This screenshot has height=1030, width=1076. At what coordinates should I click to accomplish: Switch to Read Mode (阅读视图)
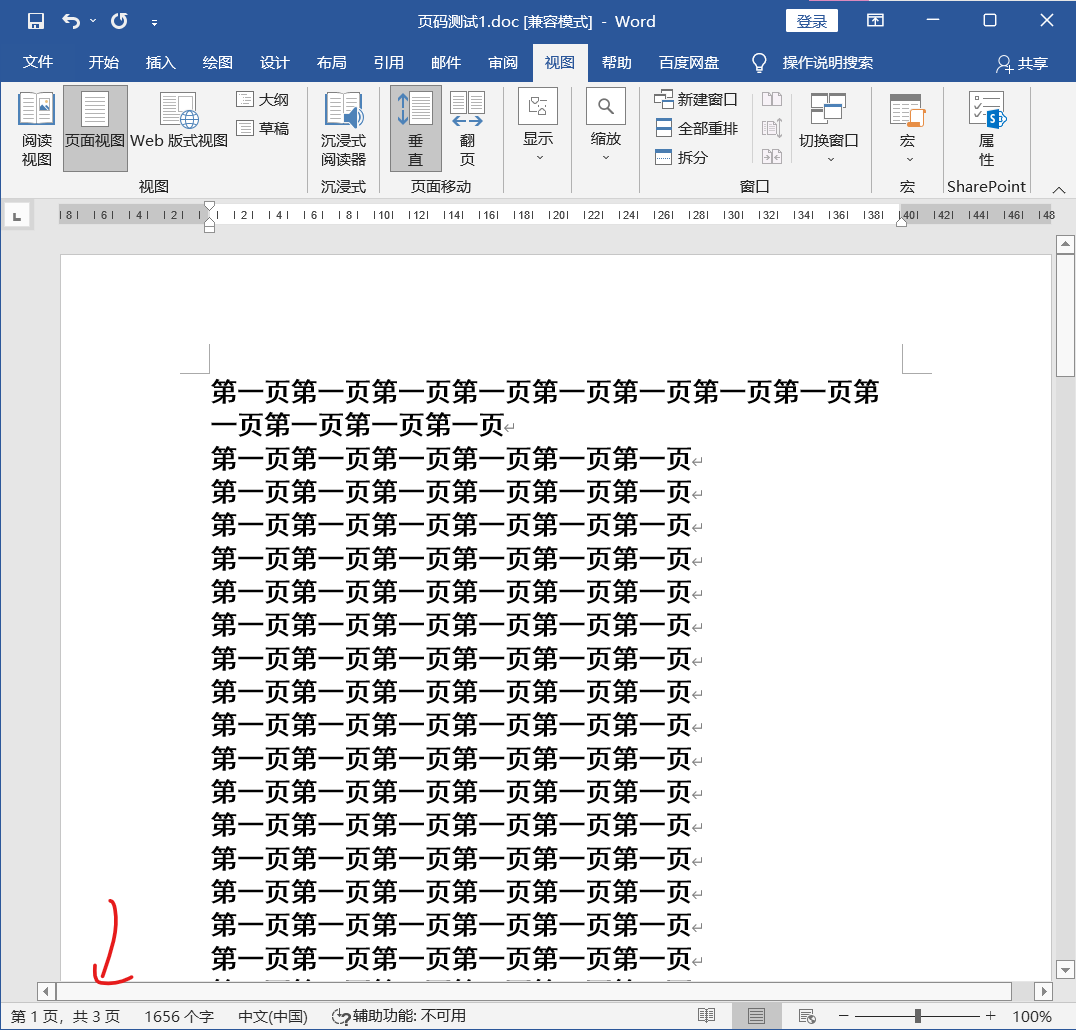37,129
